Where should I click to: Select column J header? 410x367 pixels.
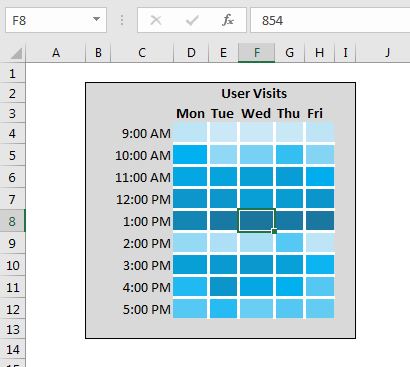(x=387, y=53)
